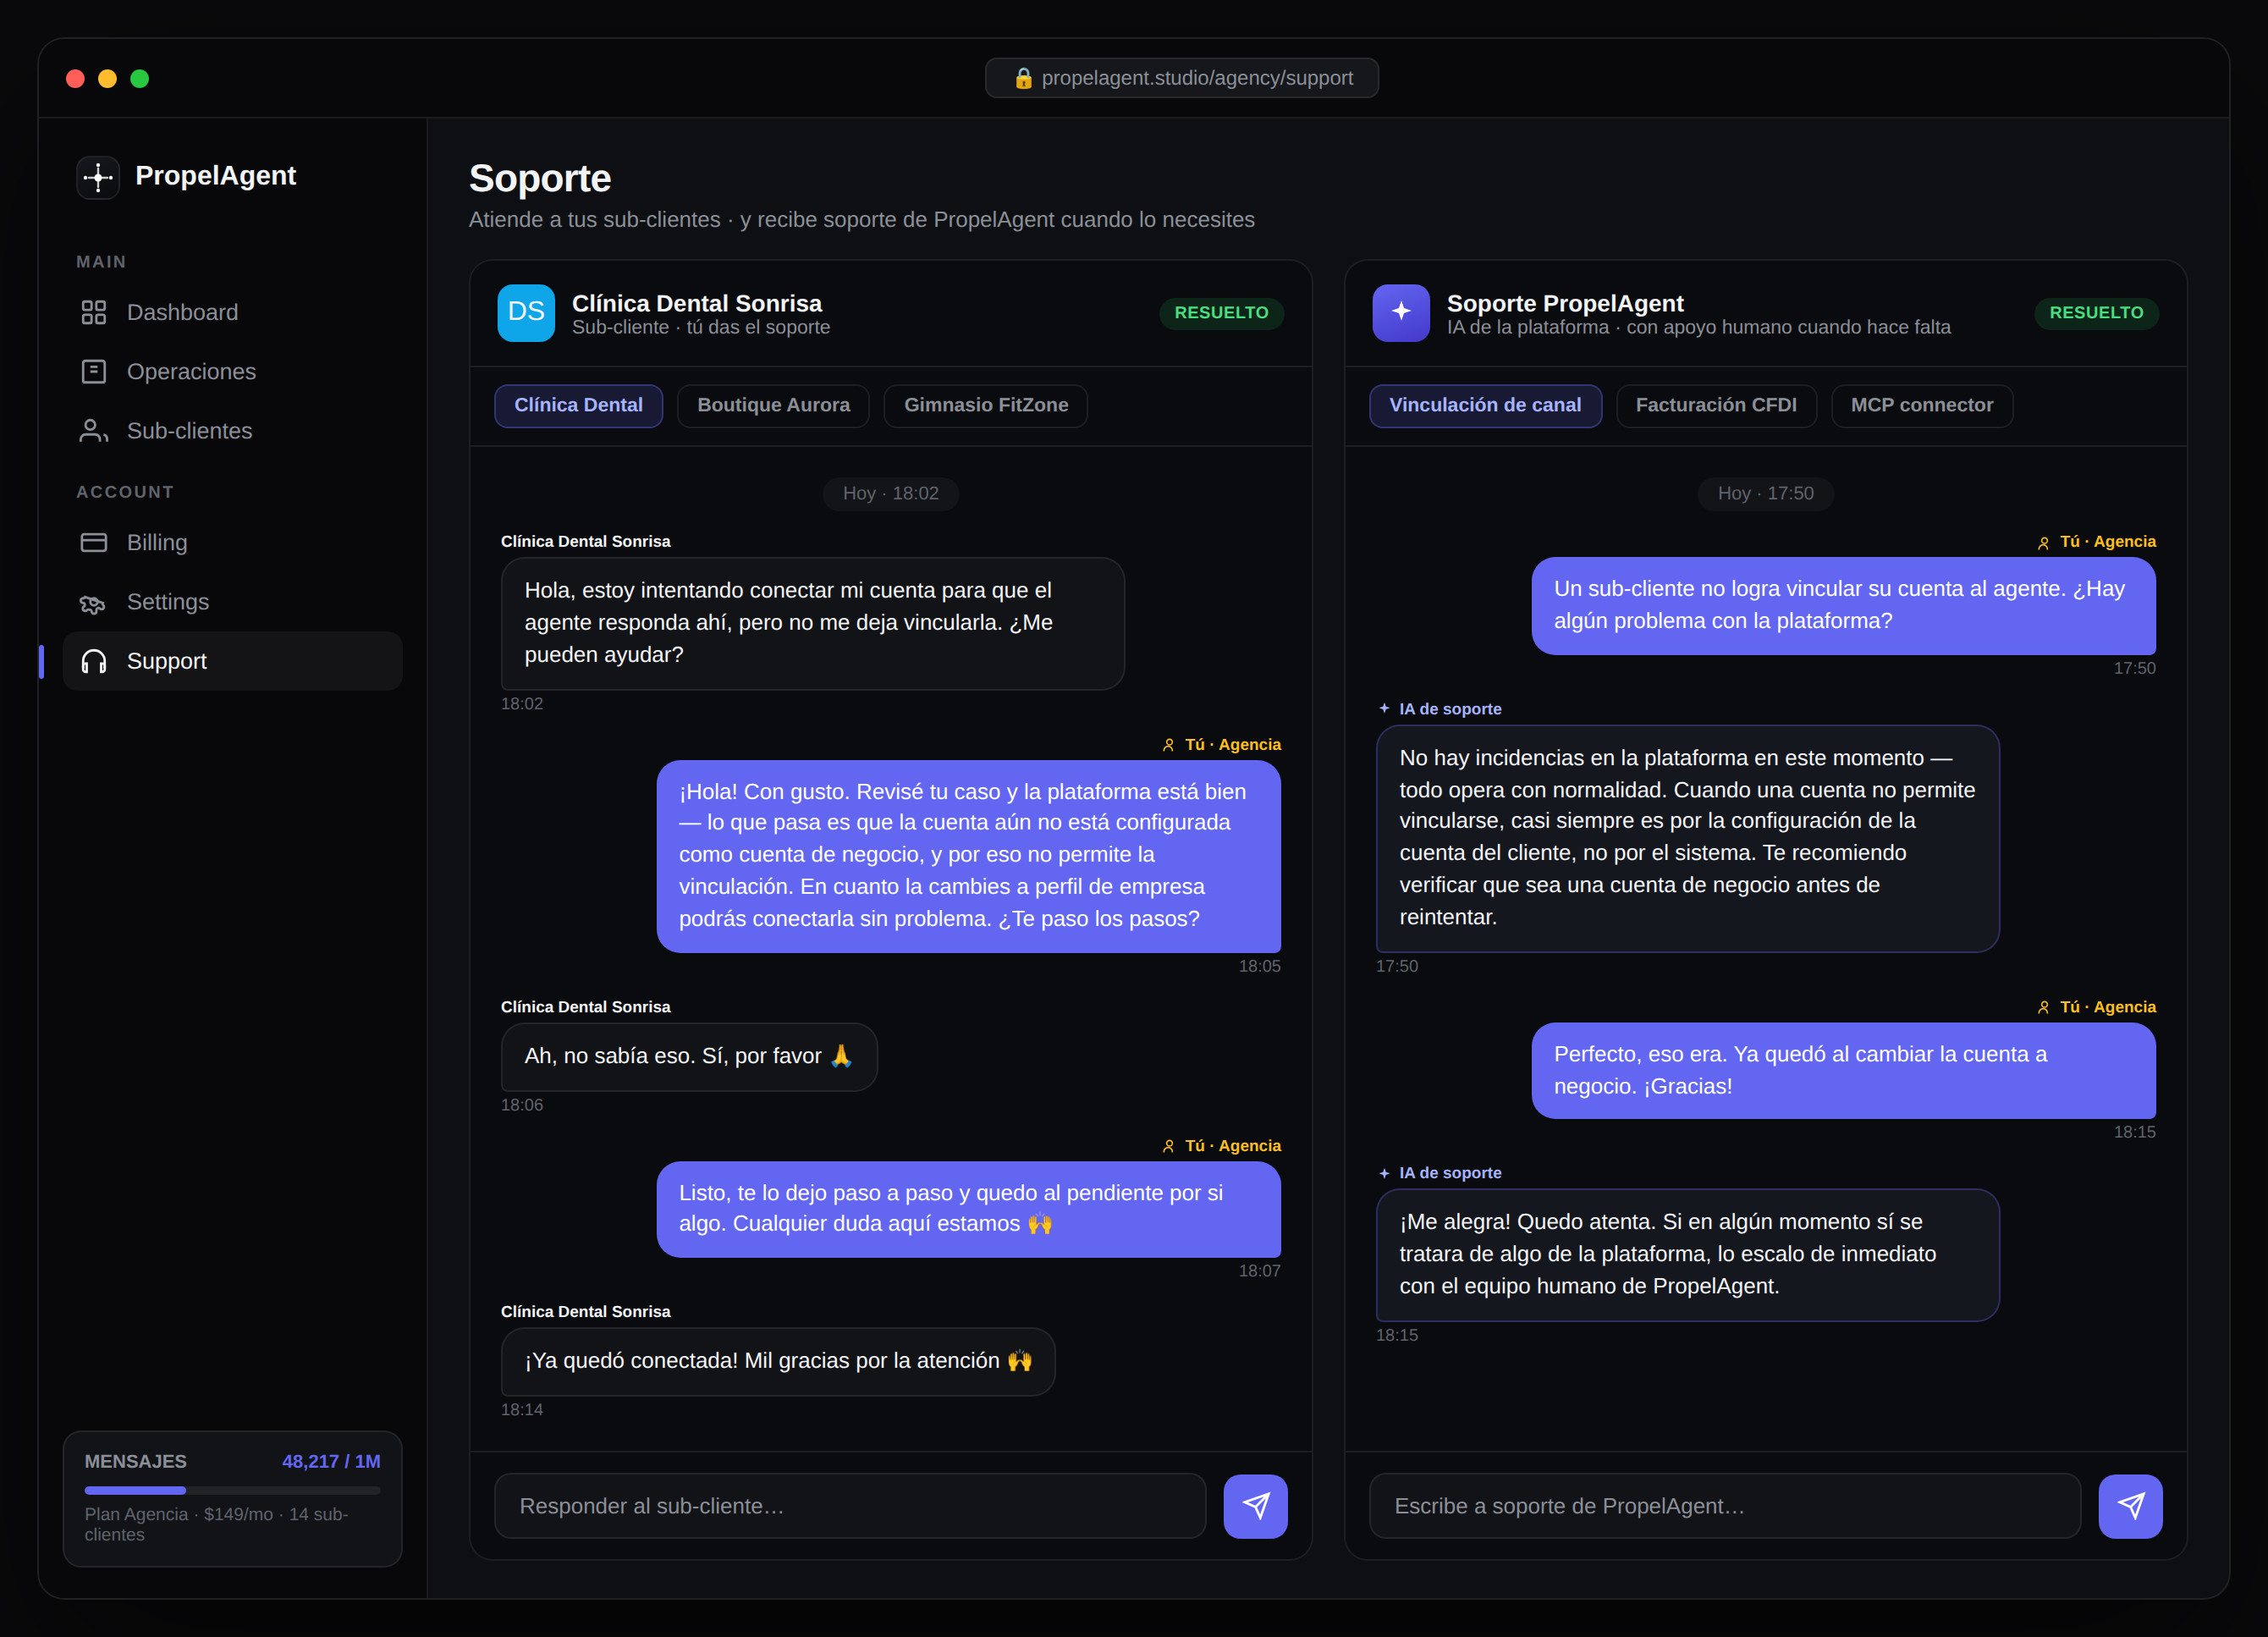Send reply to the sub-cliente
Image resolution: width=2268 pixels, height=1637 pixels.
pos(1255,1506)
